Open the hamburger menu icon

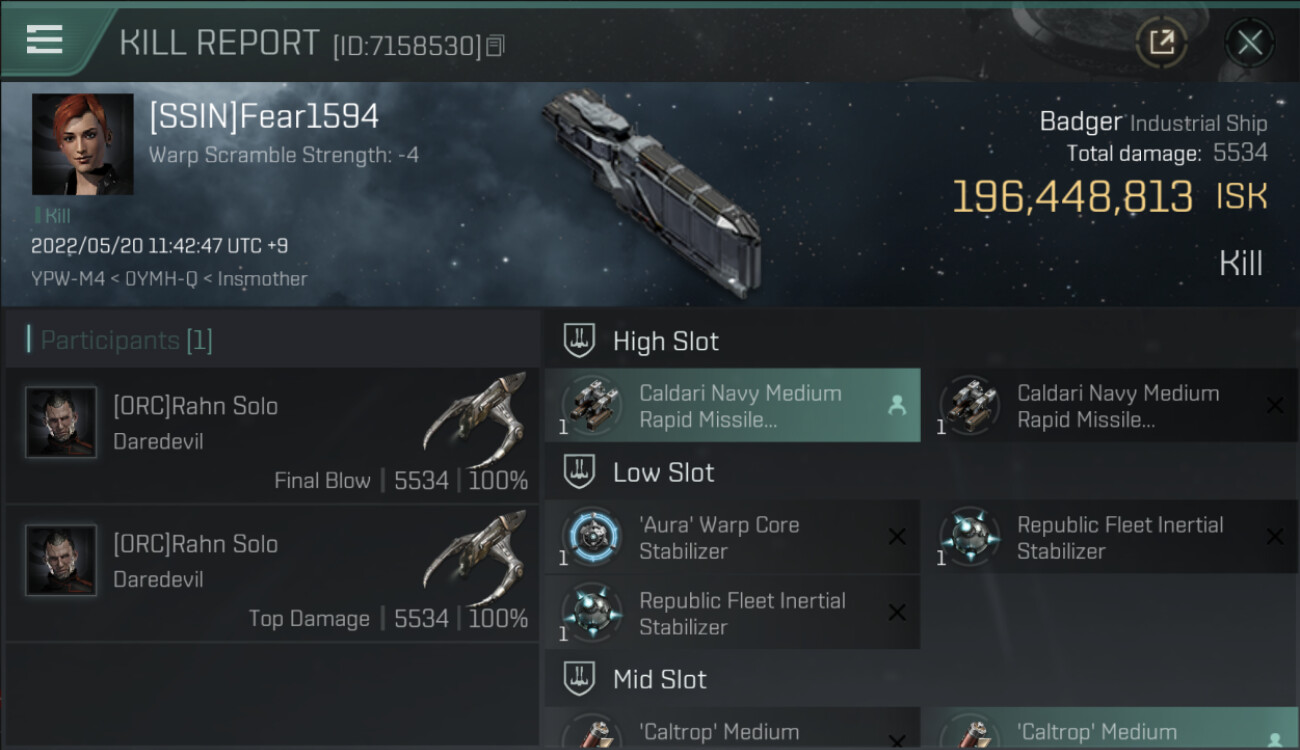click(x=45, y=40)
